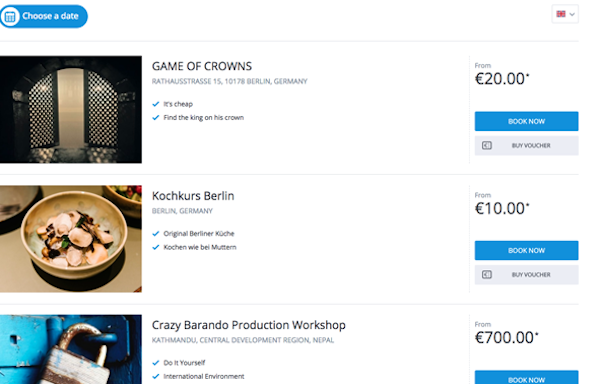This screenshot has width=600, height=384.
Task: Click checkmark beside "Do It Yourself"
Action: click(x=156, y=363)
